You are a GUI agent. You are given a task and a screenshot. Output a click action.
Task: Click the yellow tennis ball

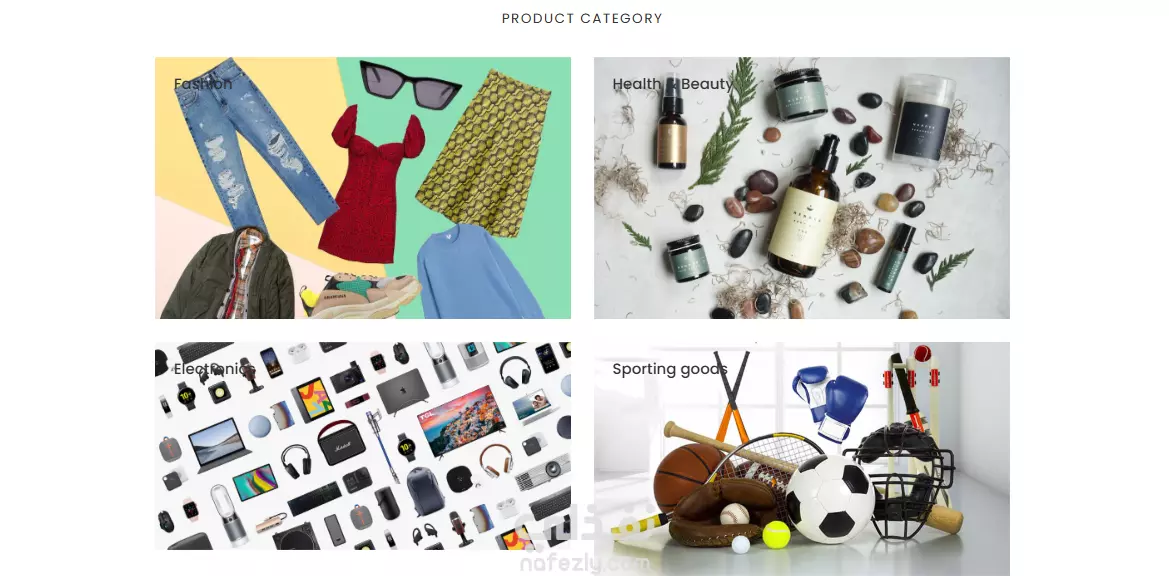pos(776,534)
